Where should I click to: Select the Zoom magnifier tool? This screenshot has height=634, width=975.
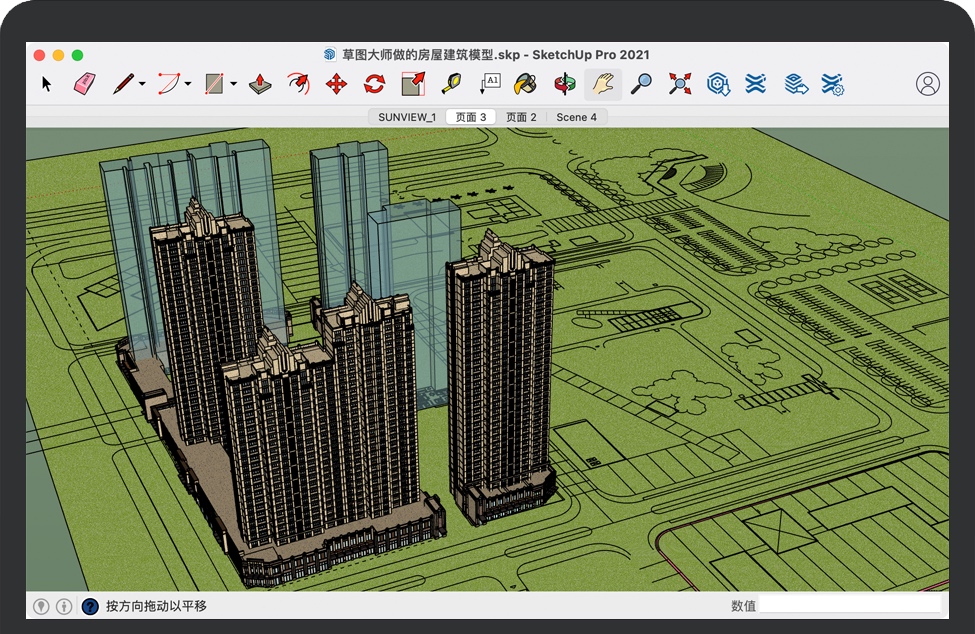coord(641,84)
